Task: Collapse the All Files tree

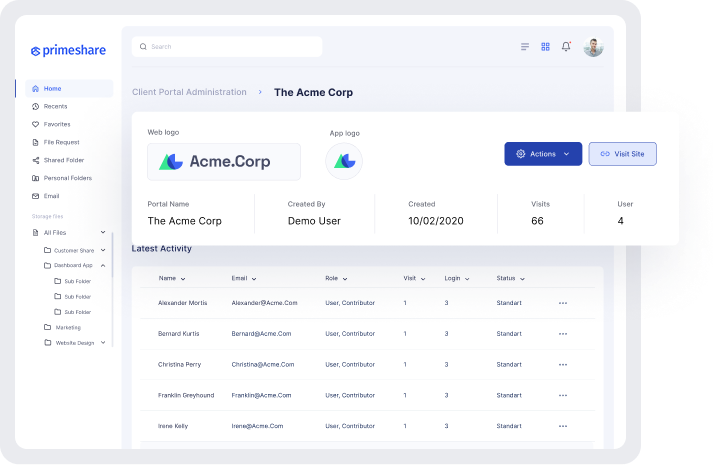Action: click(x=103, y=232)
